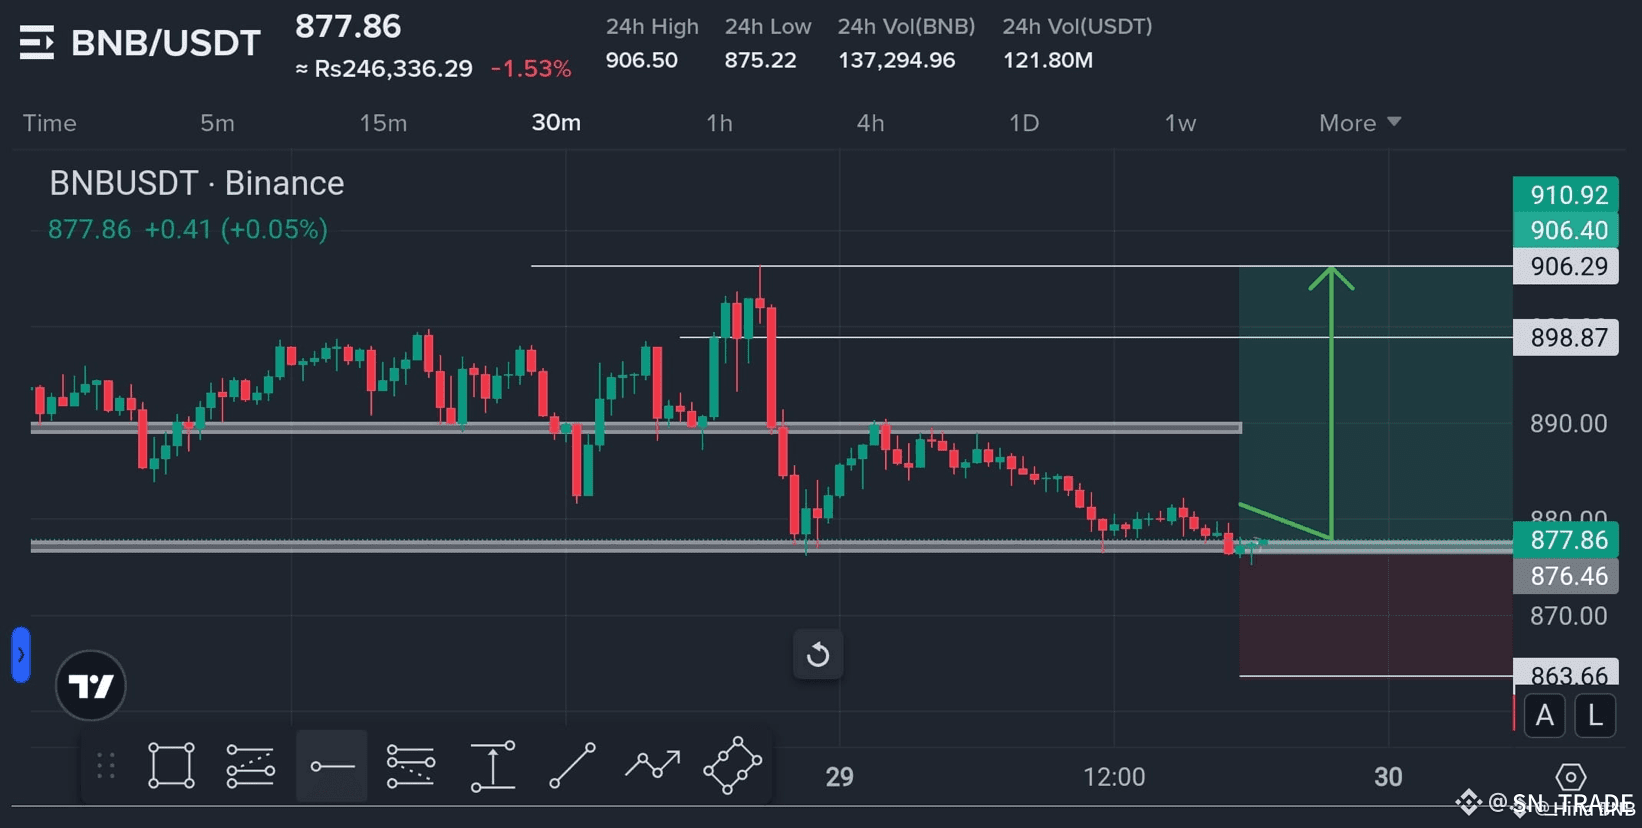Click the 876.46 price label on axis

1566,576
